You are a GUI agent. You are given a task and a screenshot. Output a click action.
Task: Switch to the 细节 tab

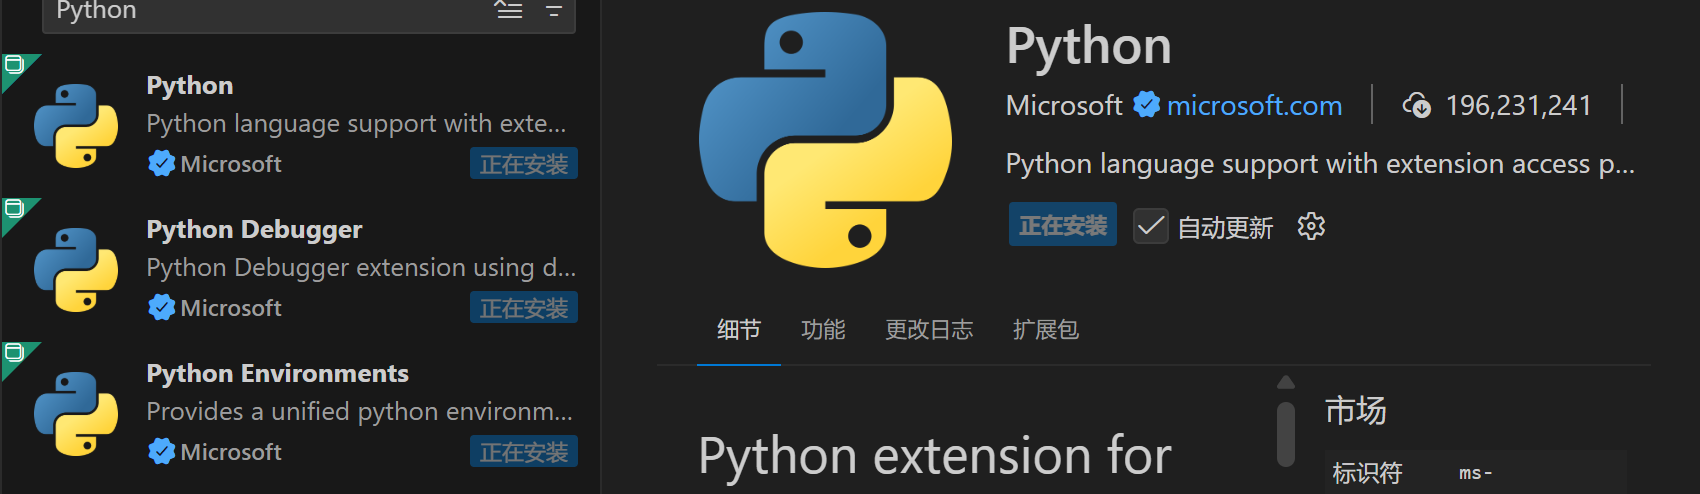(739, 329)
